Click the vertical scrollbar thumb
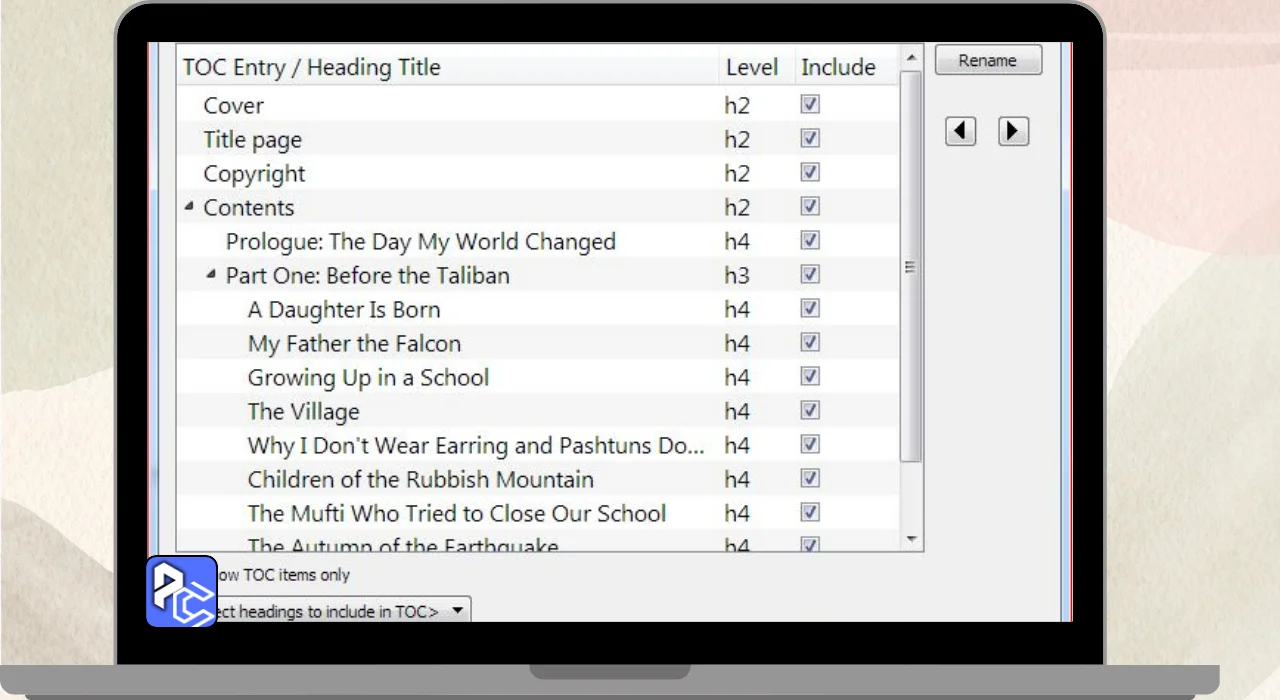Image resolution: width=1280 pixels, height=700 pixels. click(x=911, y=267)
